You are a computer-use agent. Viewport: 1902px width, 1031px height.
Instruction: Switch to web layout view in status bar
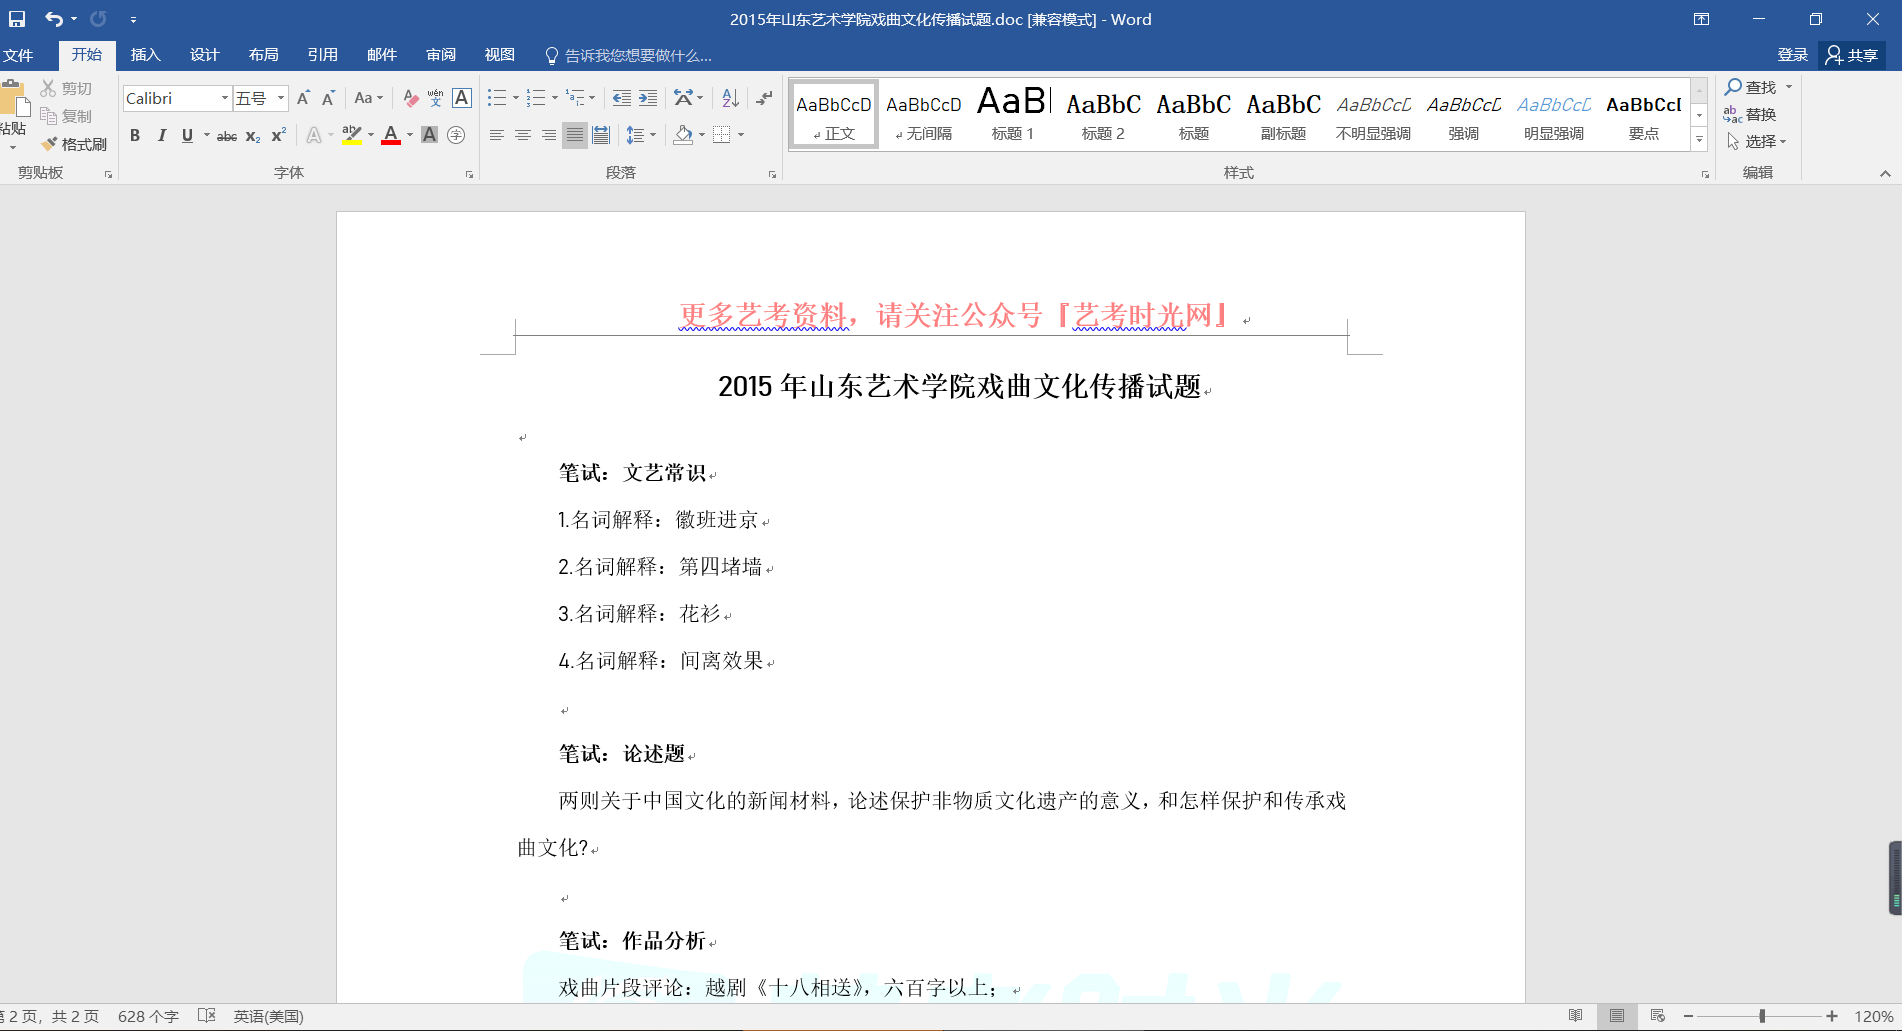point(1657,1016)
